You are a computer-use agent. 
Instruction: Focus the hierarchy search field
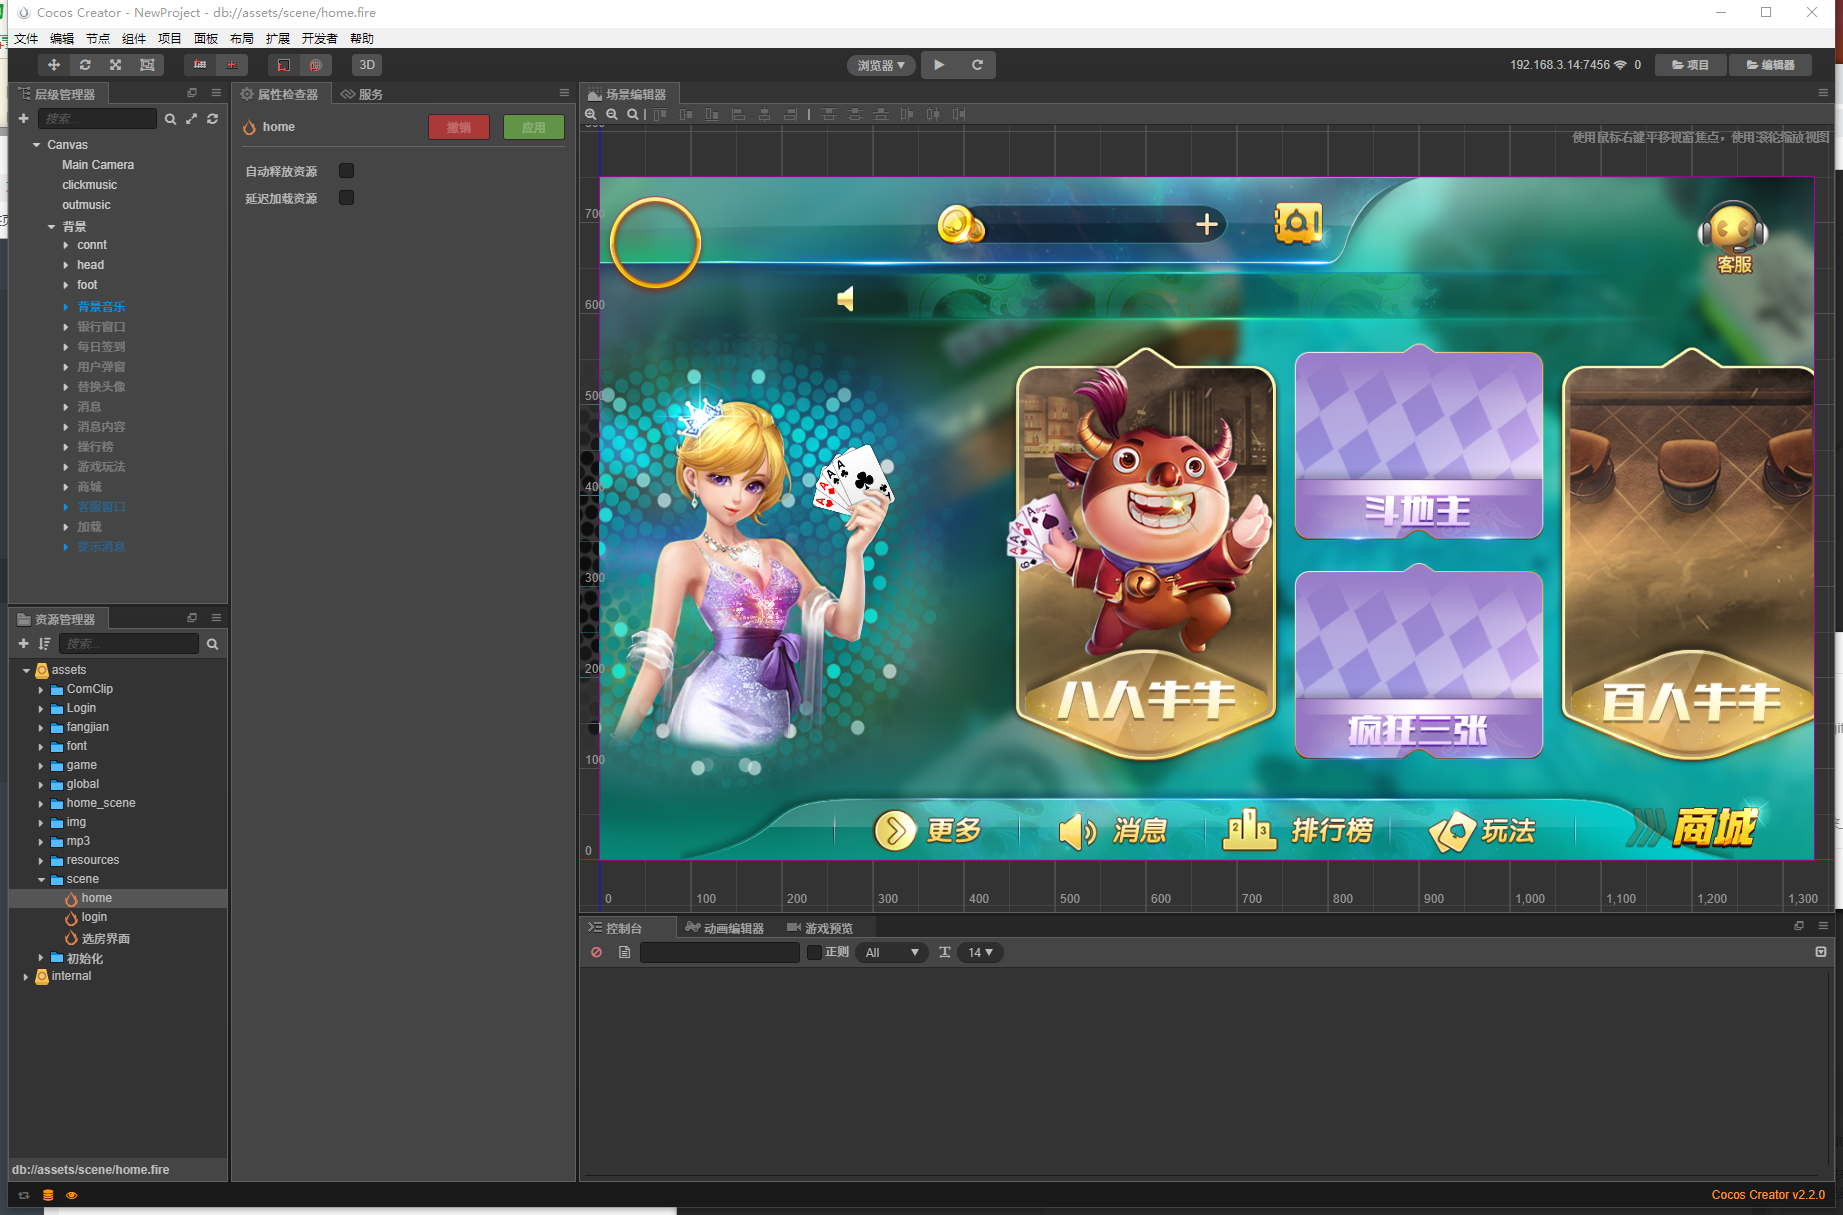(97, 119)
